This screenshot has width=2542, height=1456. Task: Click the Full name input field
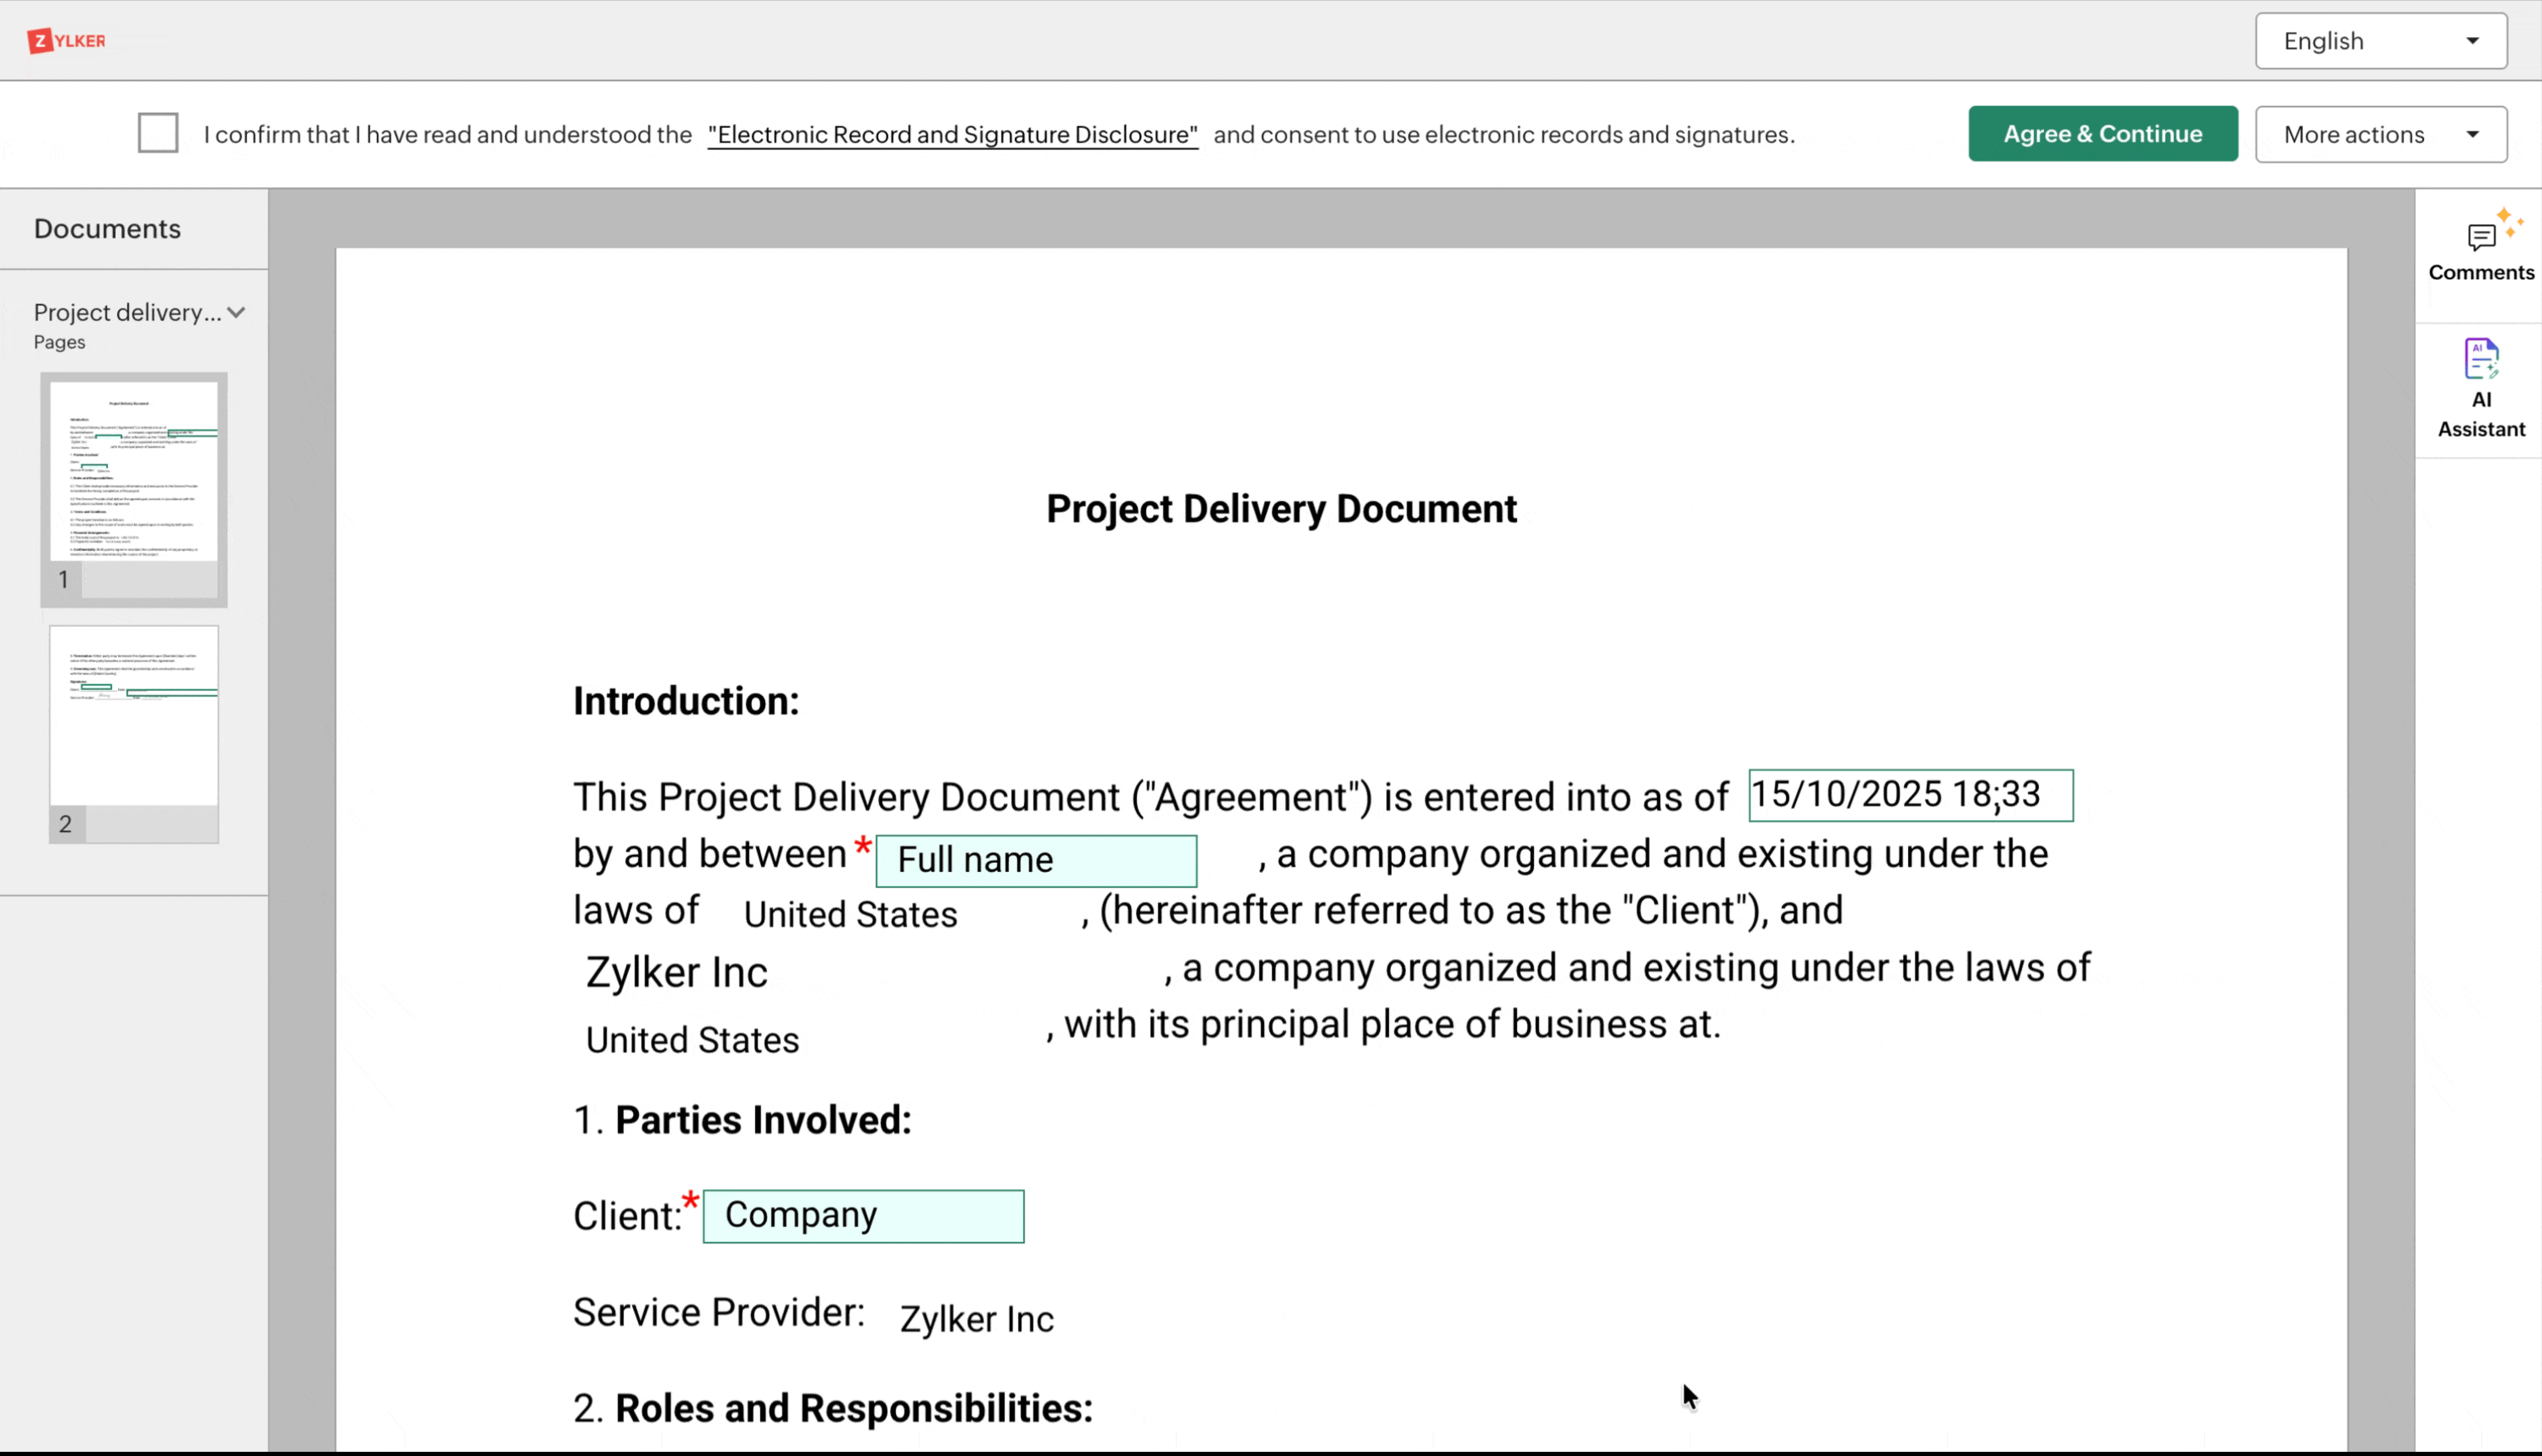click(1036, 860)
